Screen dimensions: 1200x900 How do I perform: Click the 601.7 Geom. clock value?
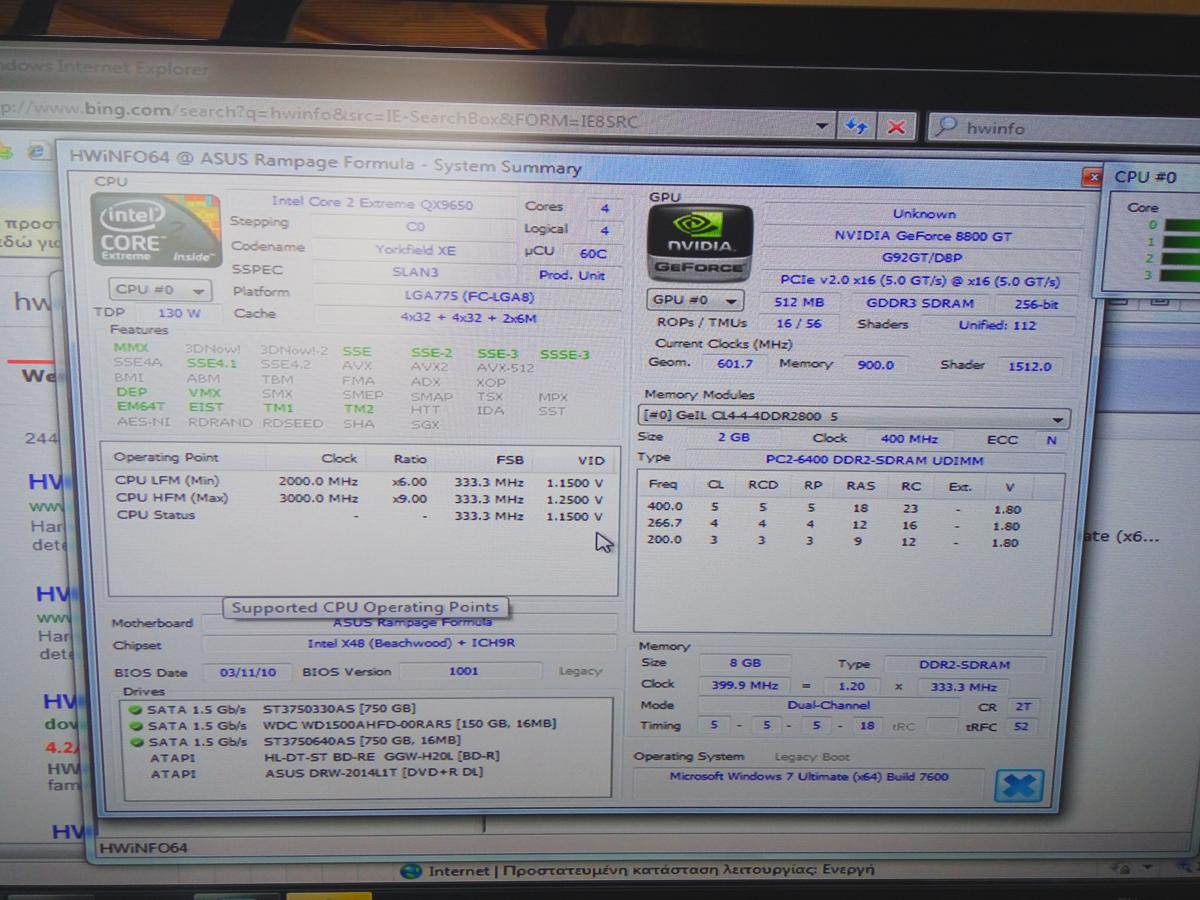coord(735,364)
